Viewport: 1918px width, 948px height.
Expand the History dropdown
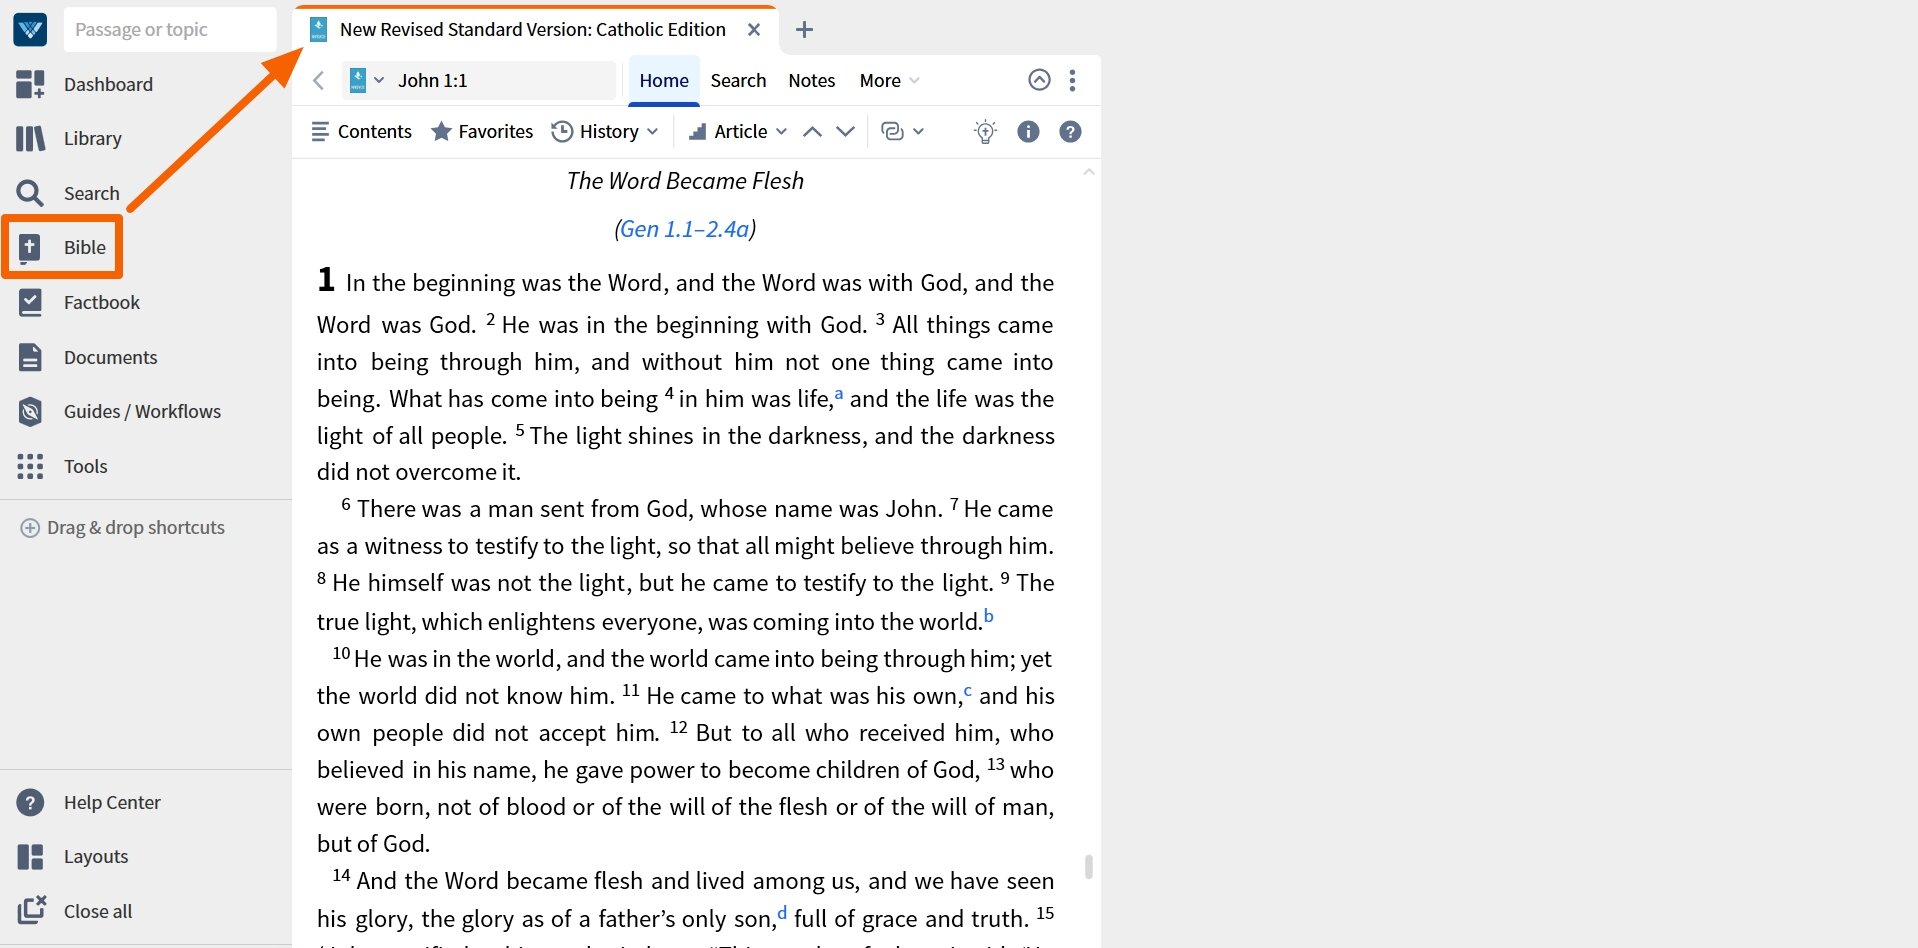(x=605, y=131)
